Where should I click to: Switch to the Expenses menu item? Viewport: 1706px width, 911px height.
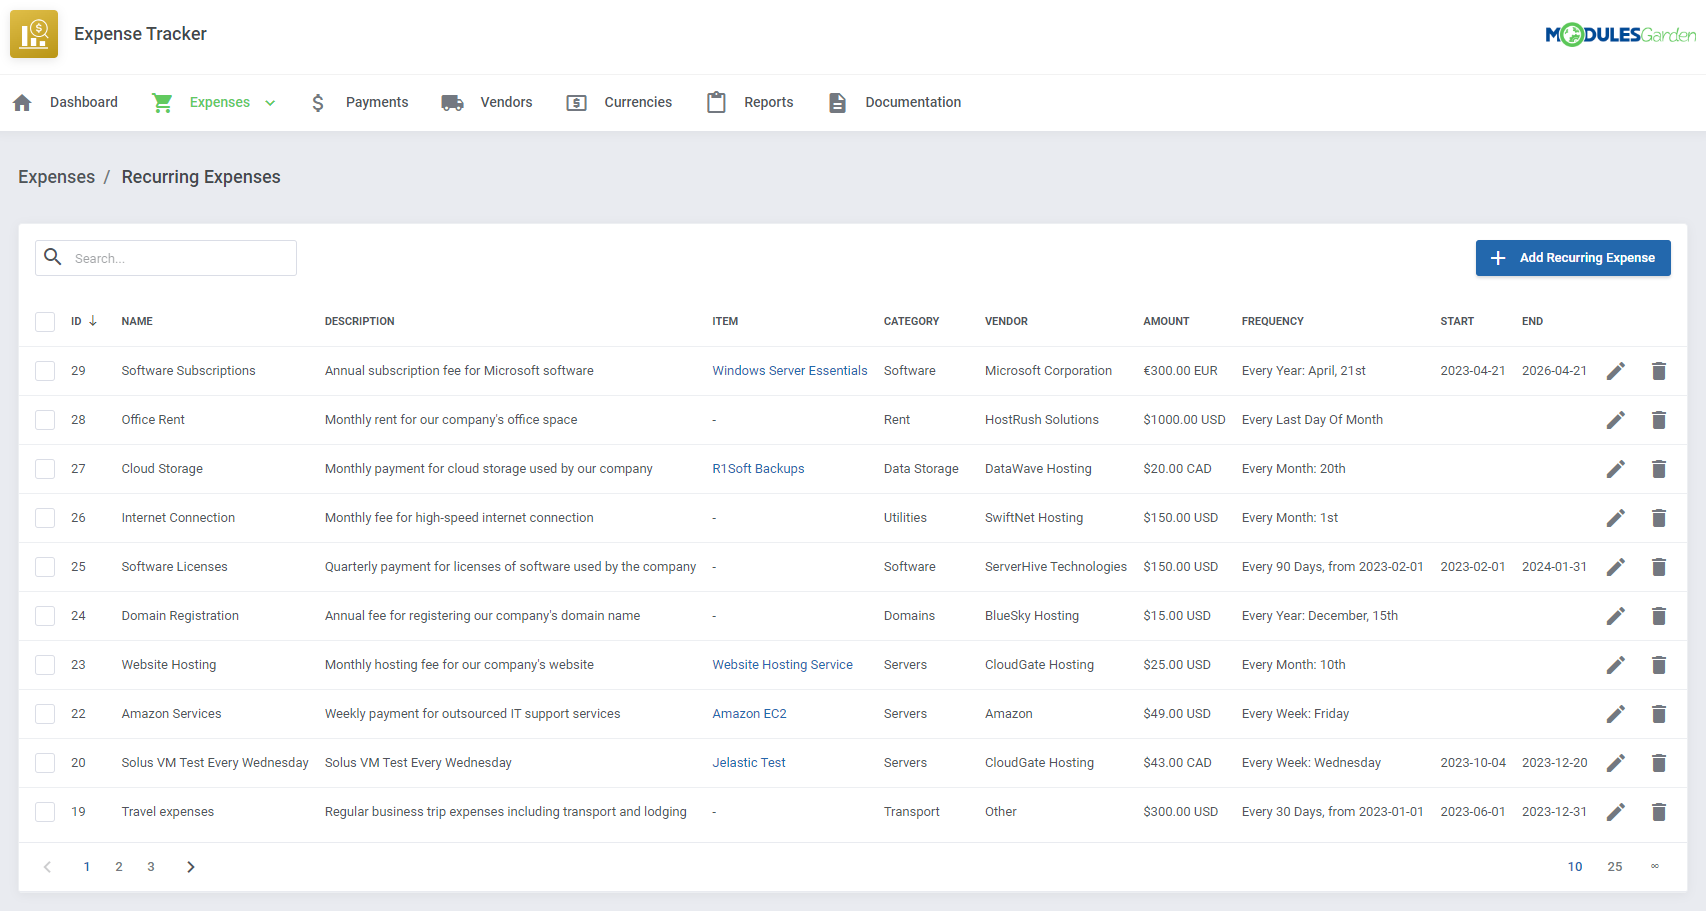pyautogui.click(x=221, y=102)
